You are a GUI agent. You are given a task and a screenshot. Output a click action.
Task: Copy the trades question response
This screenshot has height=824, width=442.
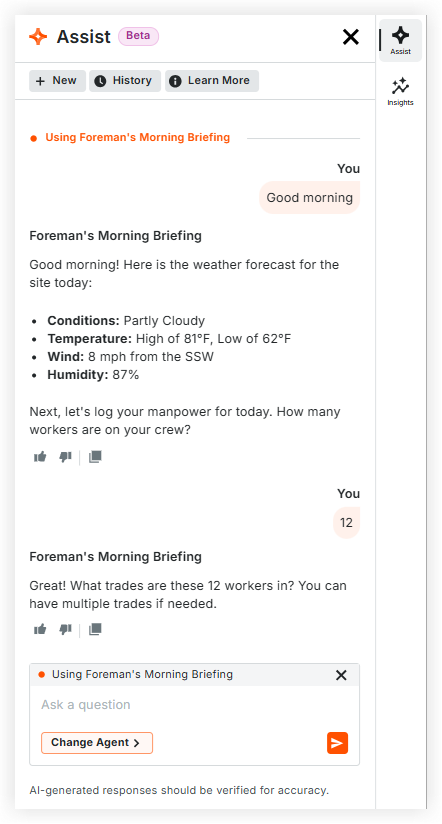95,629
